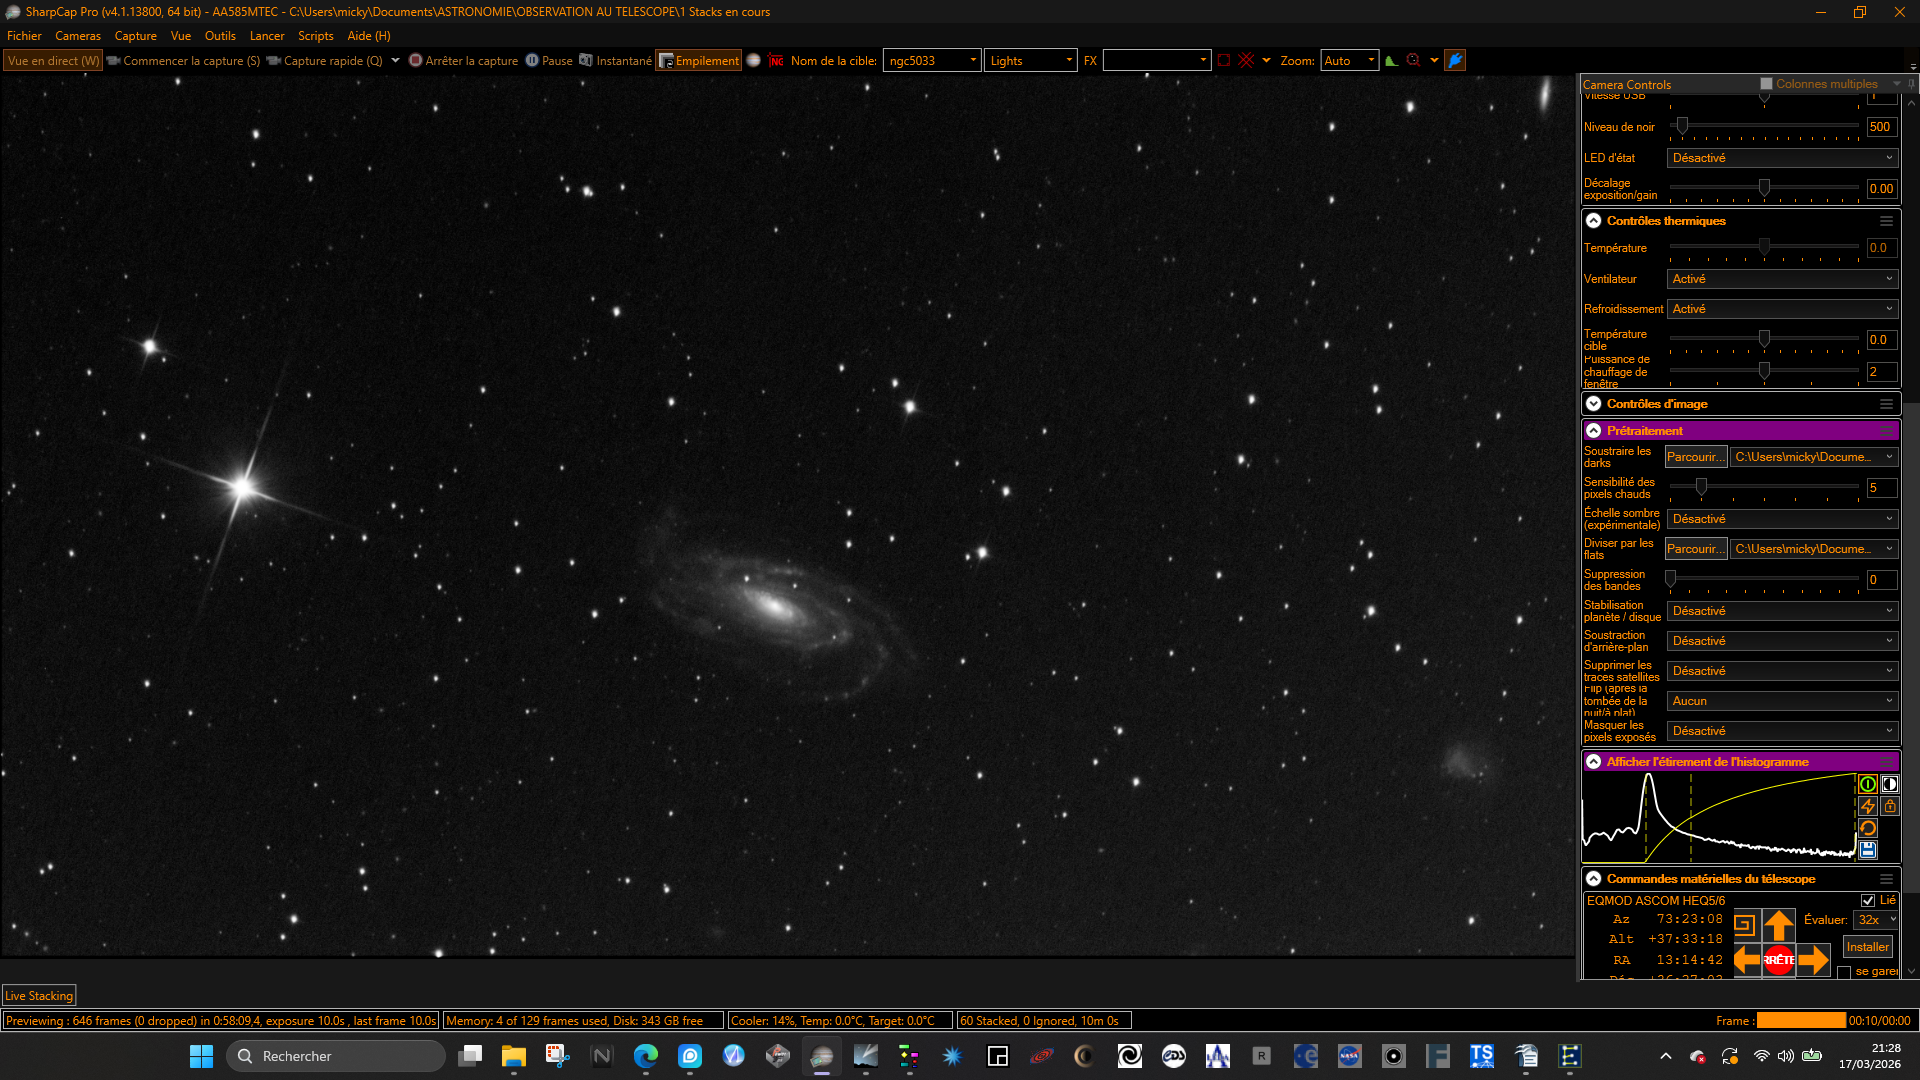Click the reticule crosshair overlay icon in the toolbar

tap(1246, 60)
